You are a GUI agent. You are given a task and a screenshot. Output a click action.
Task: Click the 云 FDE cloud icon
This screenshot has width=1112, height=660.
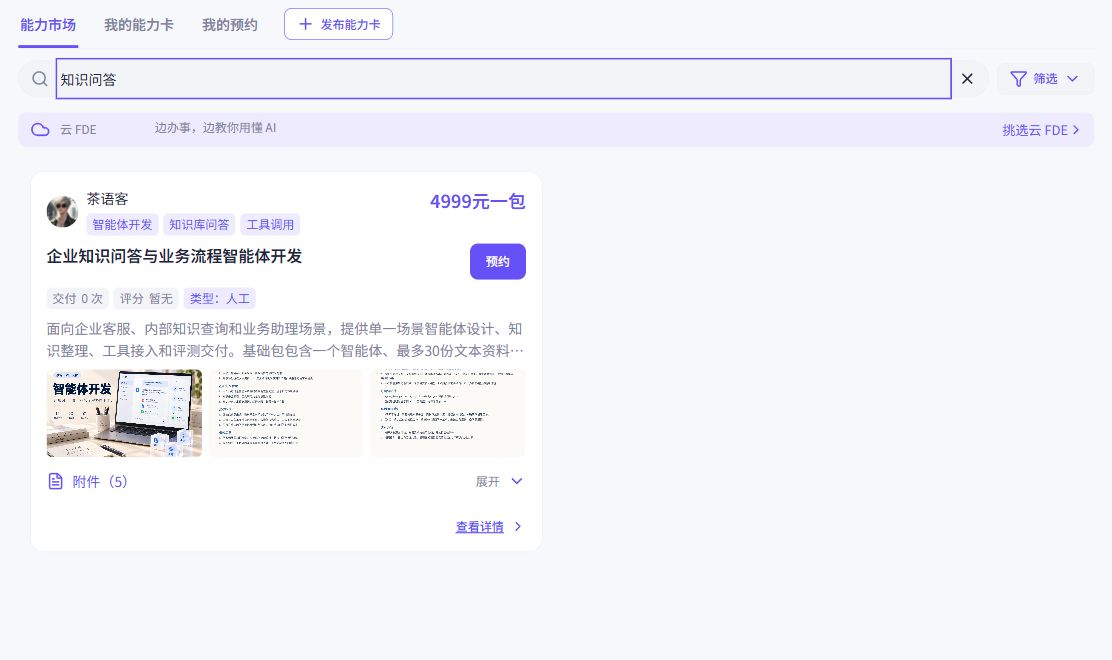(40, 130)
